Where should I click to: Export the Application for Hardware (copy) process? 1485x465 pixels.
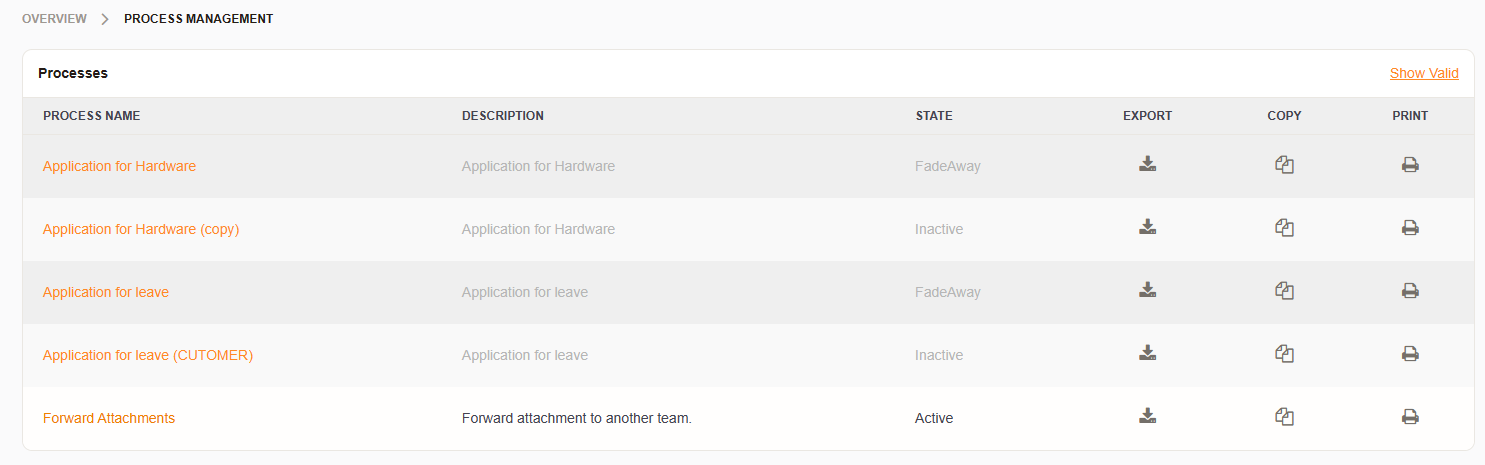[1147, 228]
